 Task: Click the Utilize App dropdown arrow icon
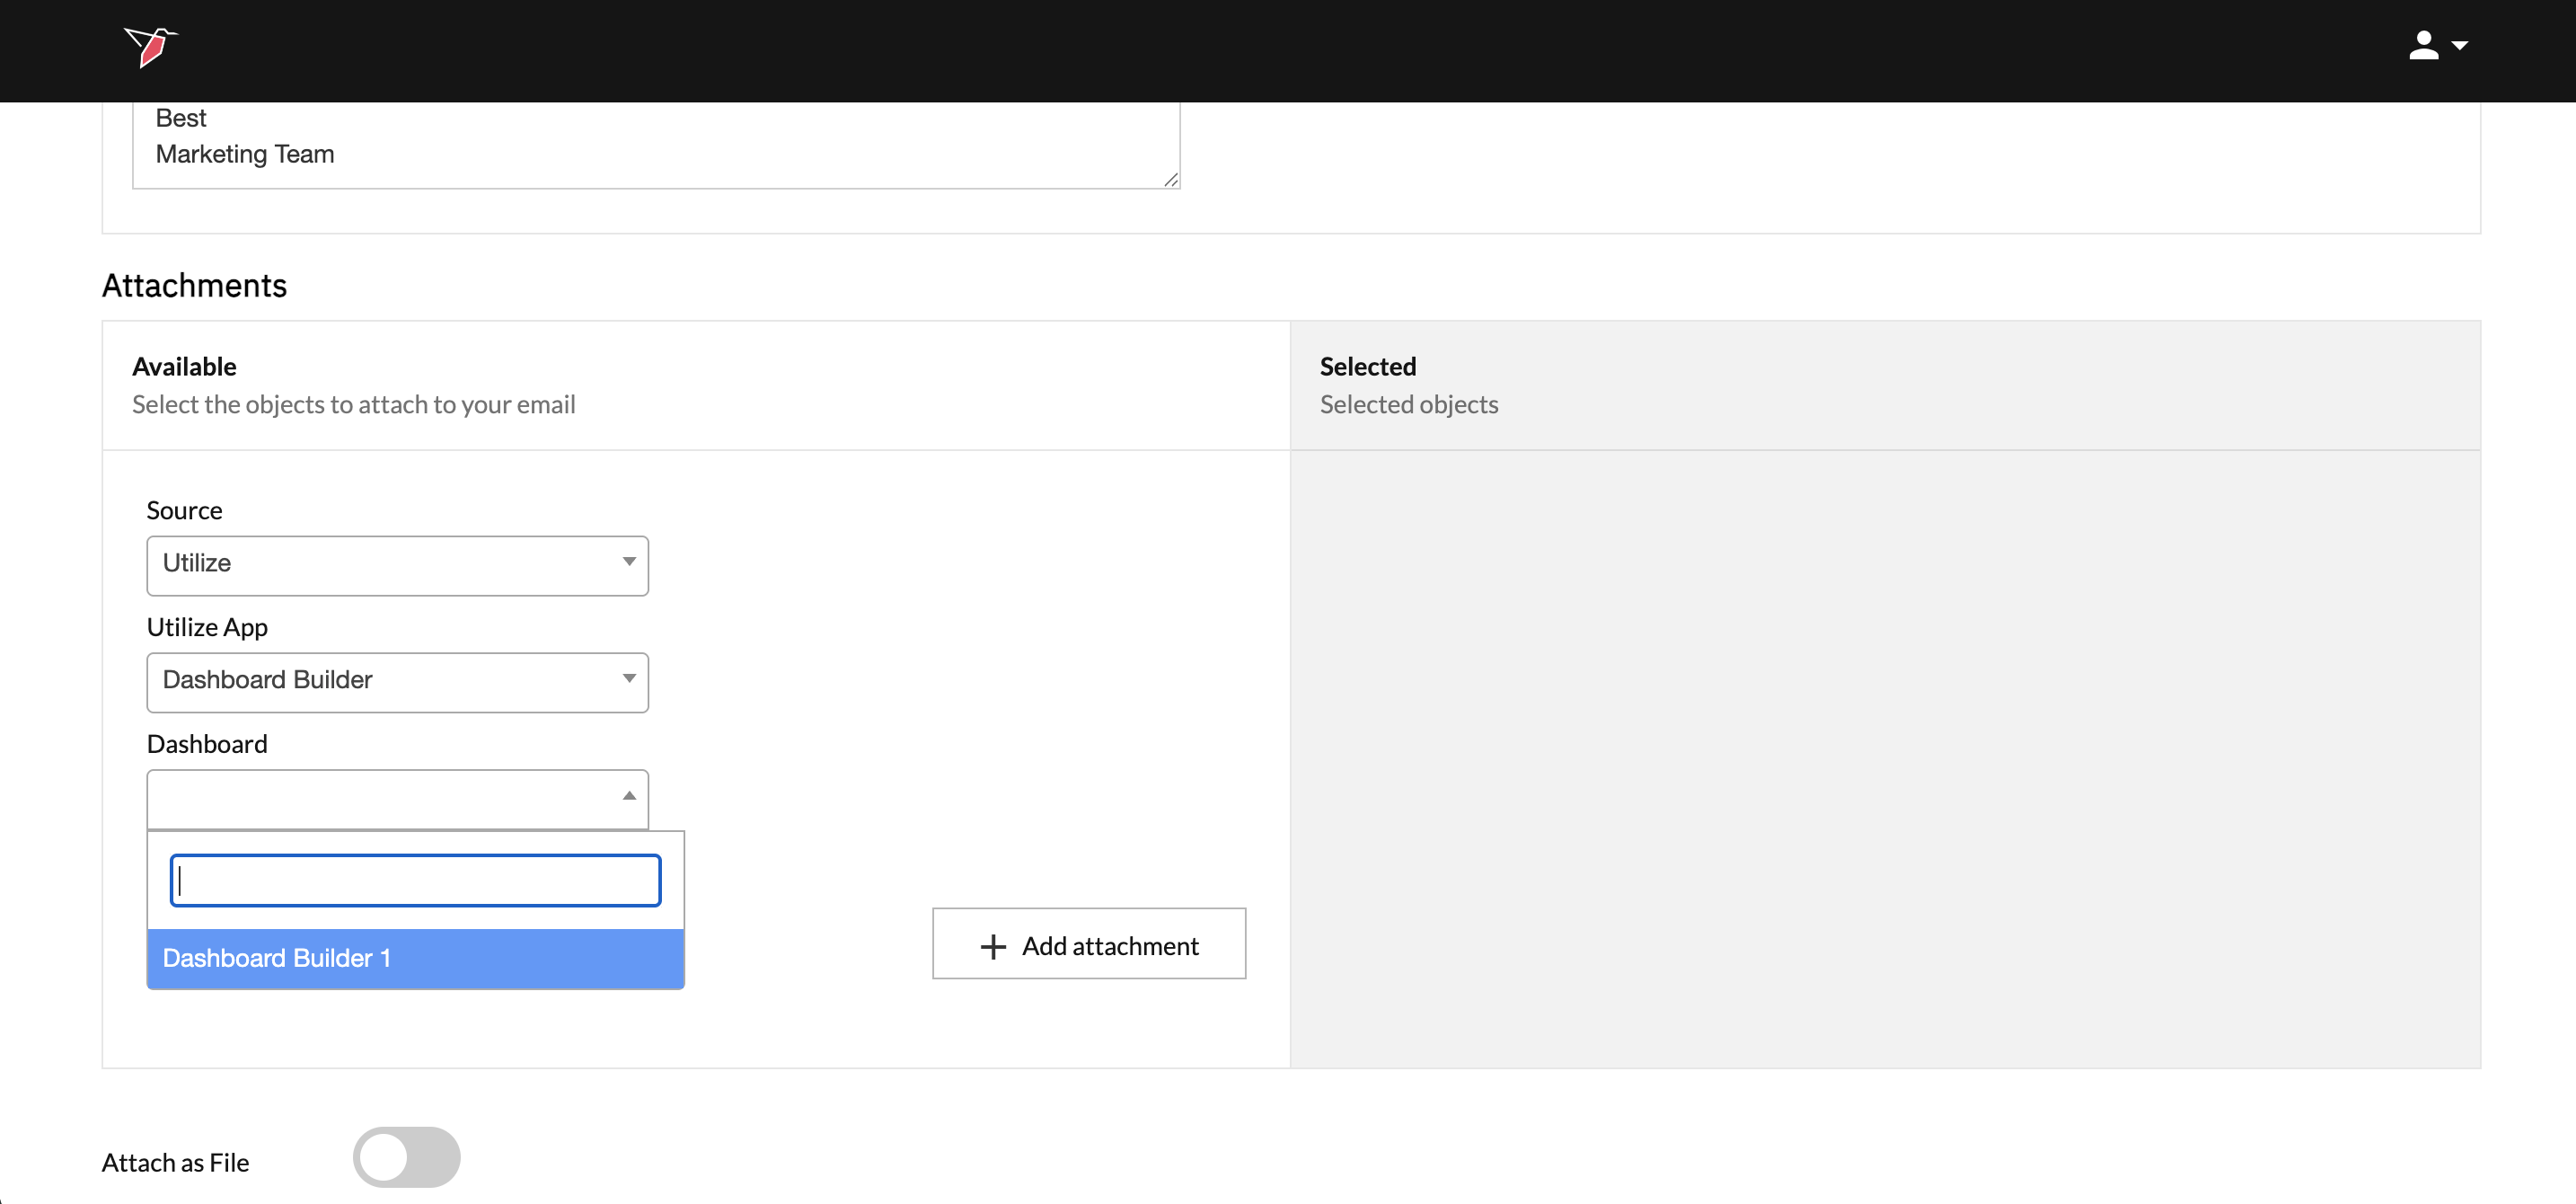click(629, 679)
